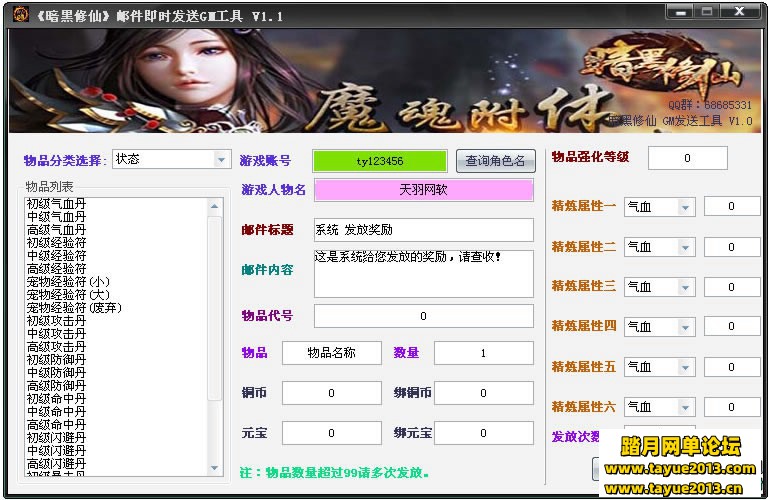The height and width of the screenshot is (500, 771).
Task: Select 中级经验符 in the item list
Action: point(56,256)
